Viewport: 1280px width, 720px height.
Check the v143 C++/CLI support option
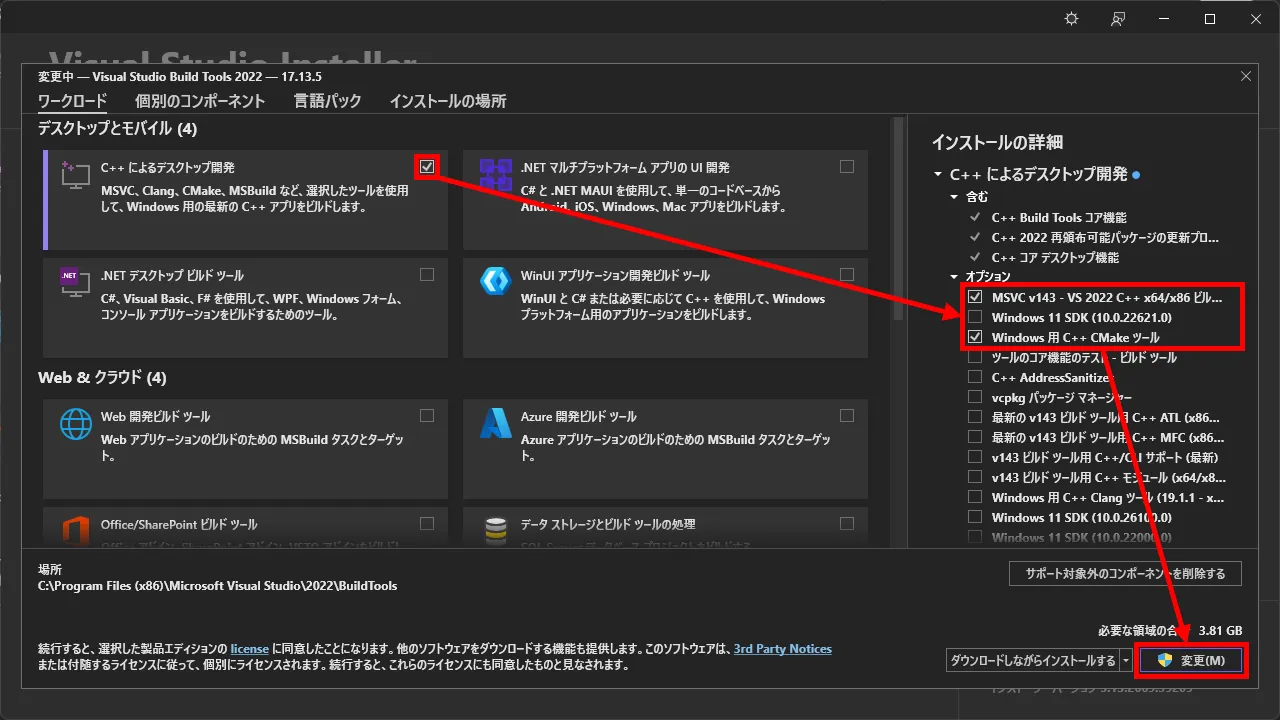(x=975, y=457)
